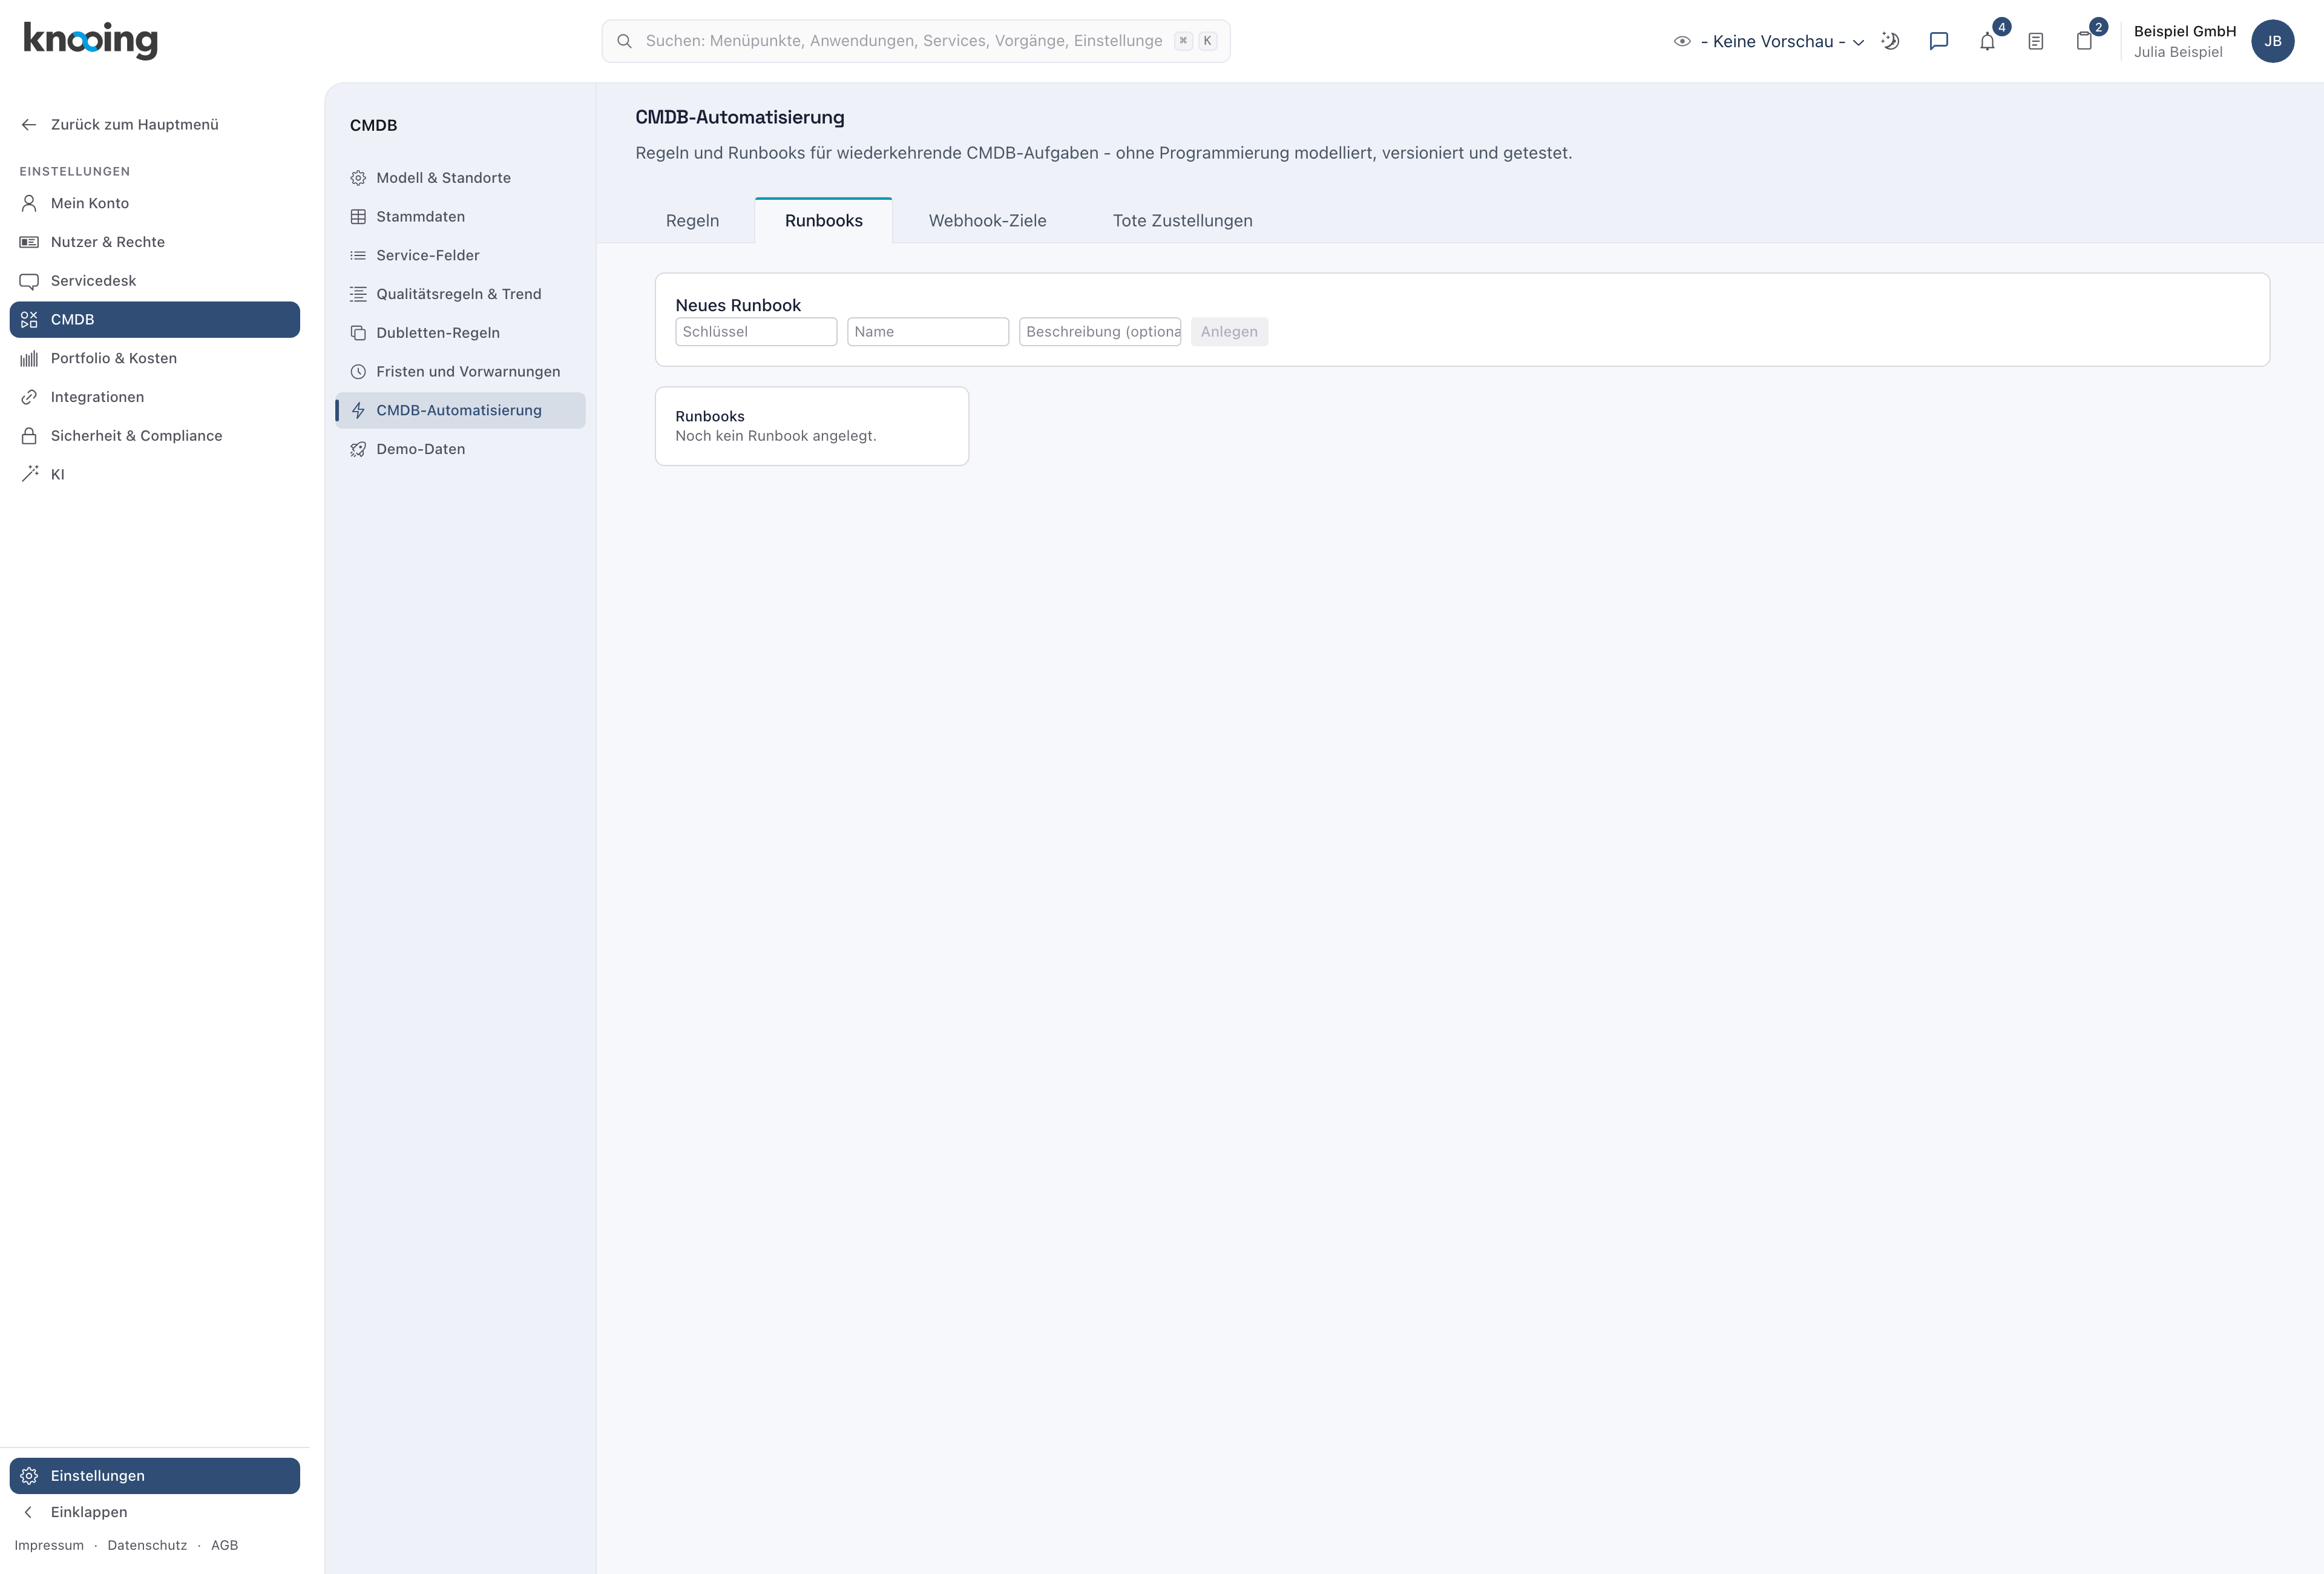The width and height of the screenshot is (2324, 1574).
Task: Open the Keine Vorschau preview dropdown
Action: pyautogui.click(x=1769, y=41)
